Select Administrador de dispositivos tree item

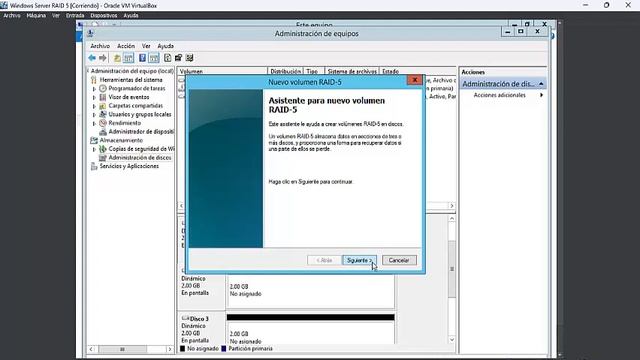141,132
